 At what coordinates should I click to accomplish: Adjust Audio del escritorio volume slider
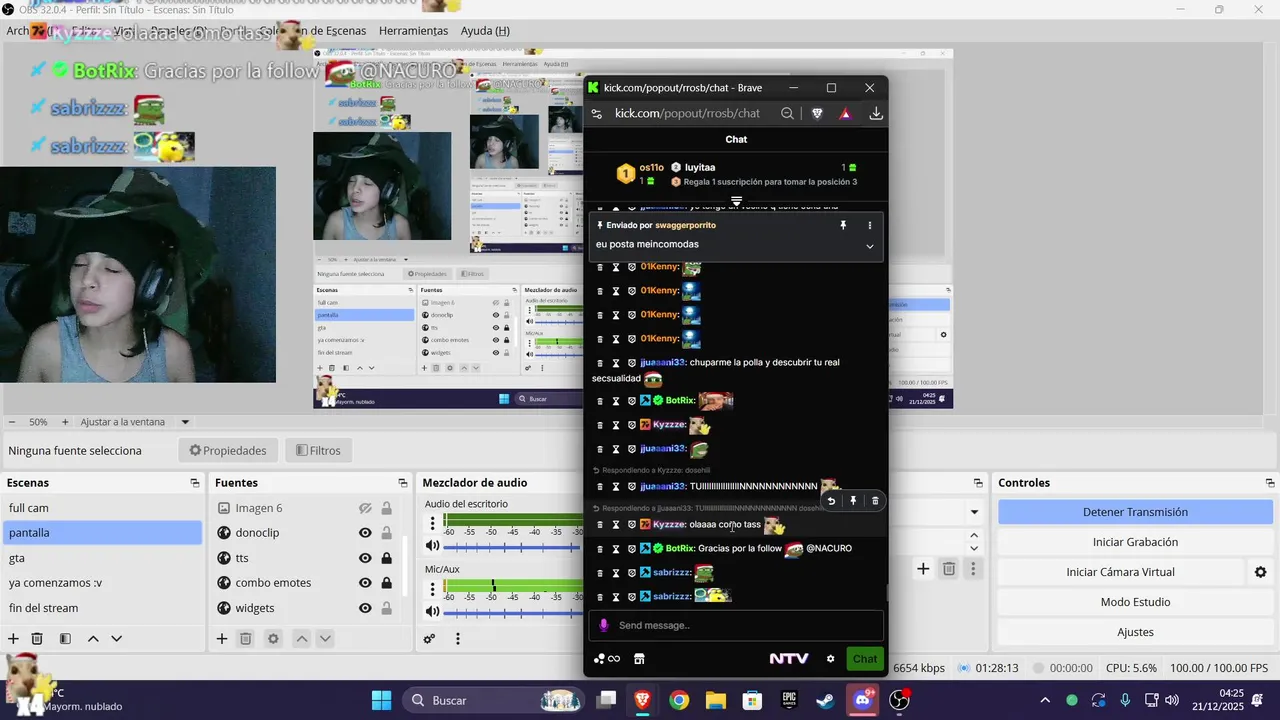(513, 546)
